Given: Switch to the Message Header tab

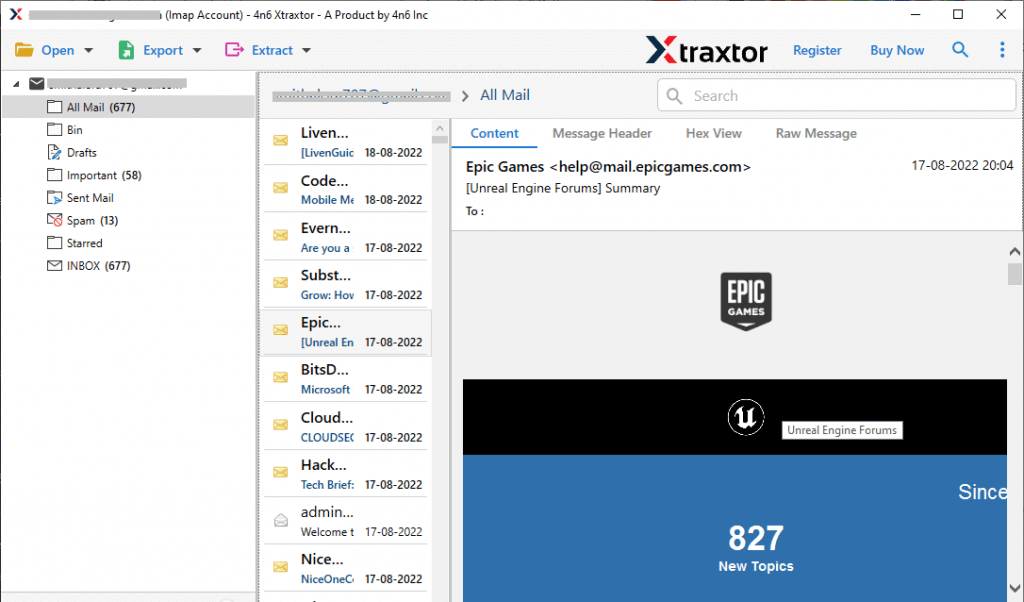Looking at the screenshot, I should [x=601, y=133].
